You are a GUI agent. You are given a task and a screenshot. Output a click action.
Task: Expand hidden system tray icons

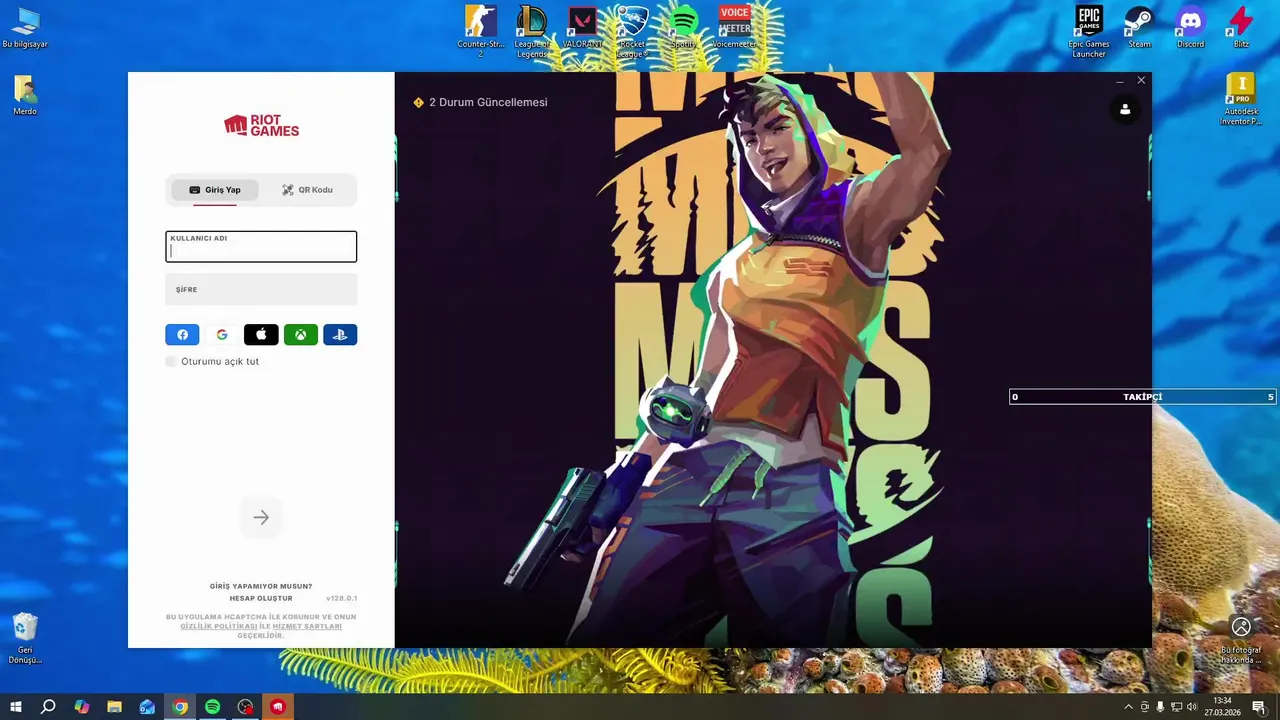[1129, 707]
